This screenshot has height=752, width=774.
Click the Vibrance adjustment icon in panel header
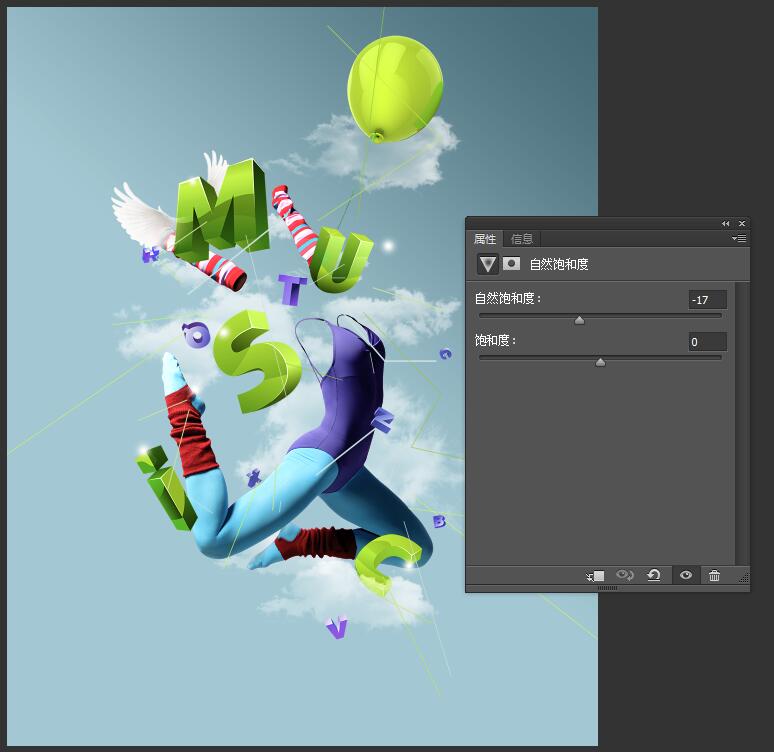point(488,264)
